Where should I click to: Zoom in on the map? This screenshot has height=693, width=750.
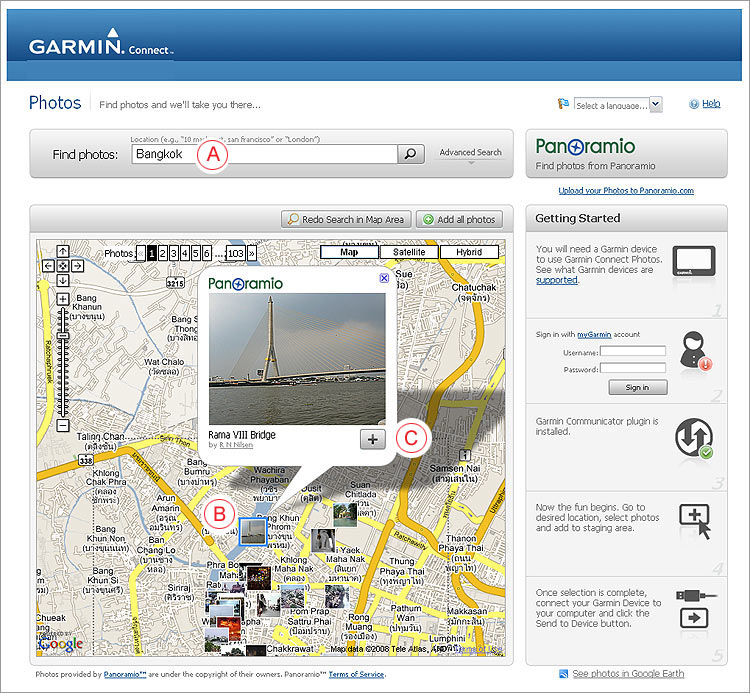coord(62,299)
